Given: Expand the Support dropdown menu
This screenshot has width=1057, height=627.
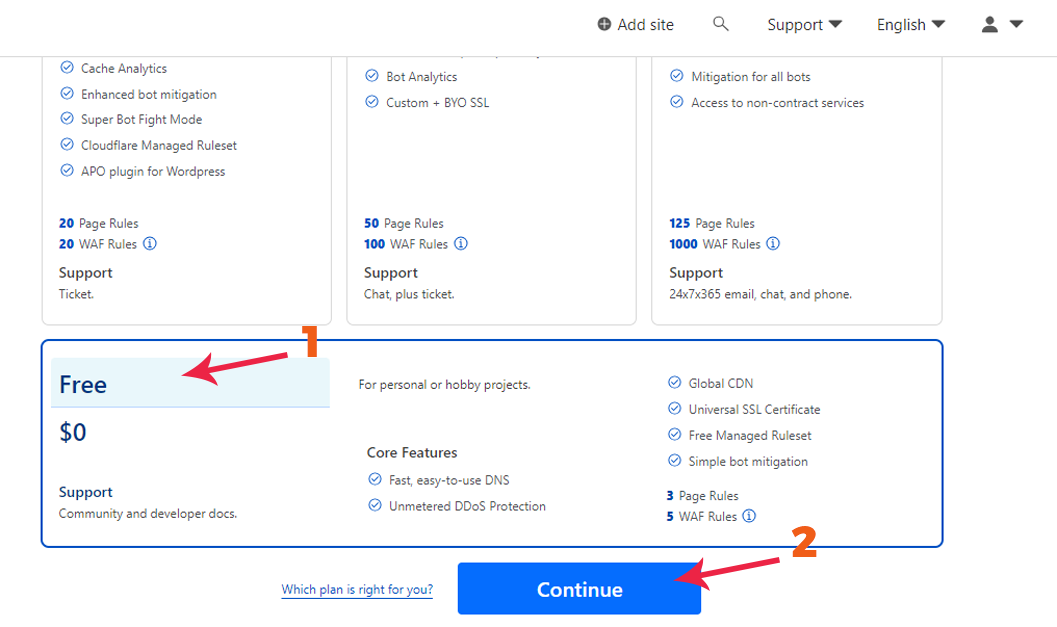Looking at the screenshot, I should click(804, 24).
